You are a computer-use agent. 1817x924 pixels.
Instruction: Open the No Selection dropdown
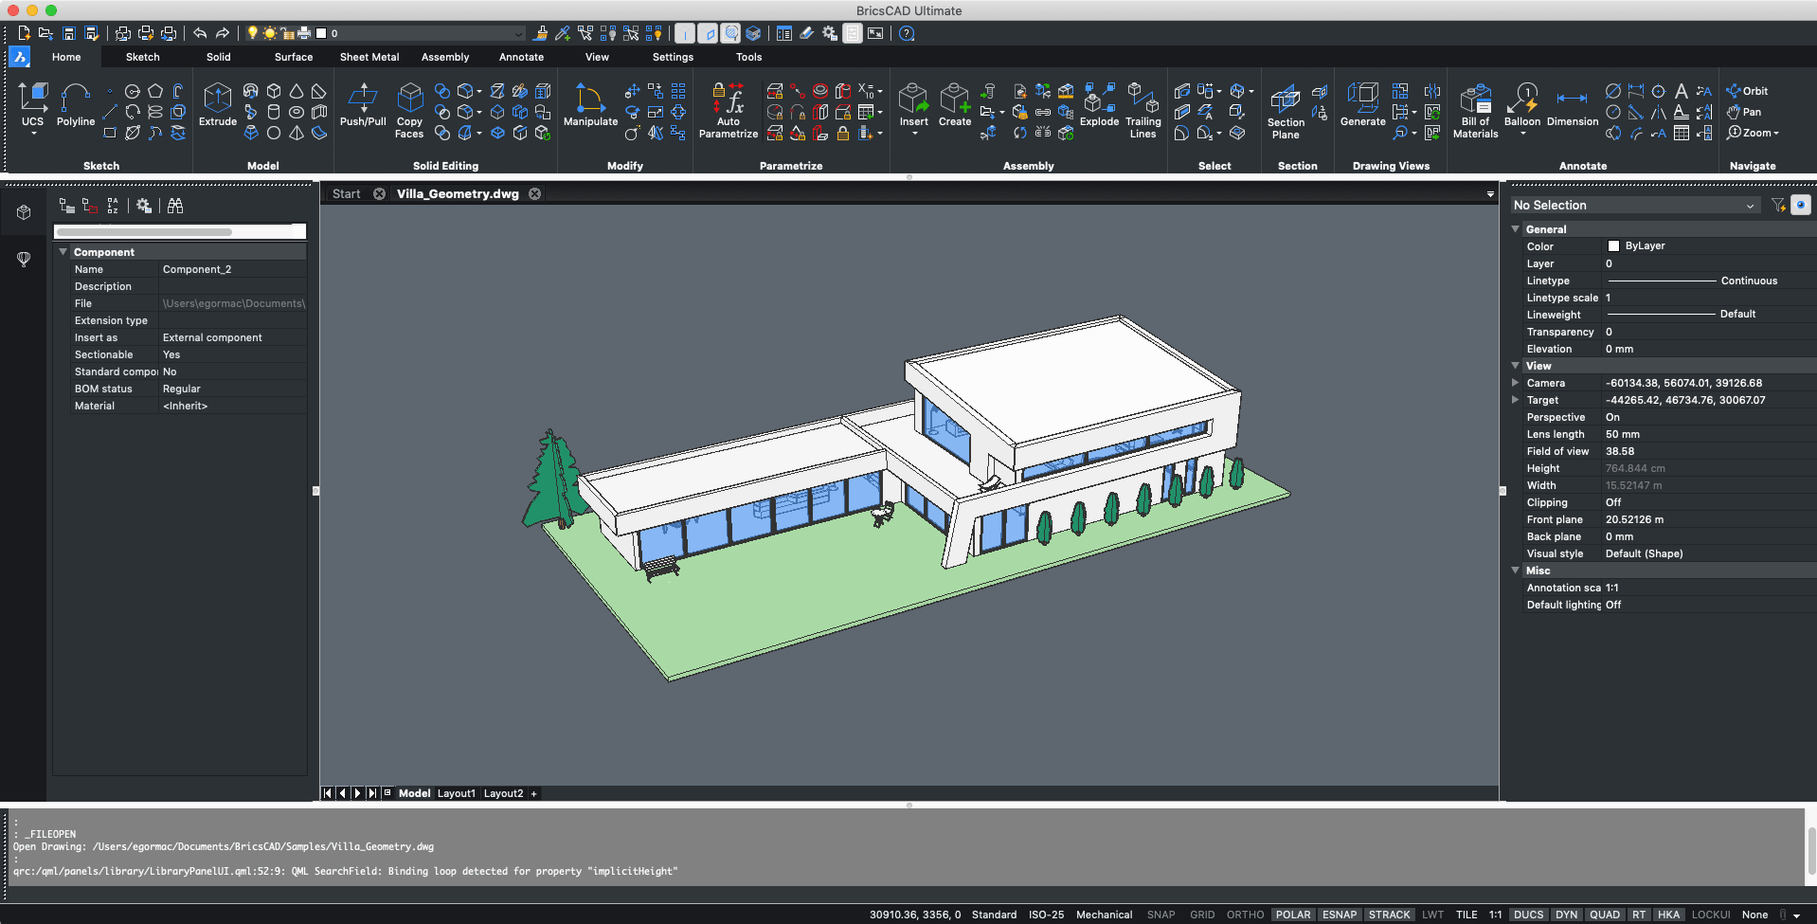1634,205
